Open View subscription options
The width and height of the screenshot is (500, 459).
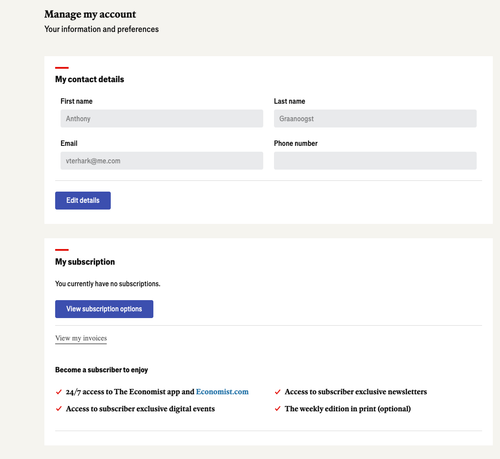coord(104,309)
